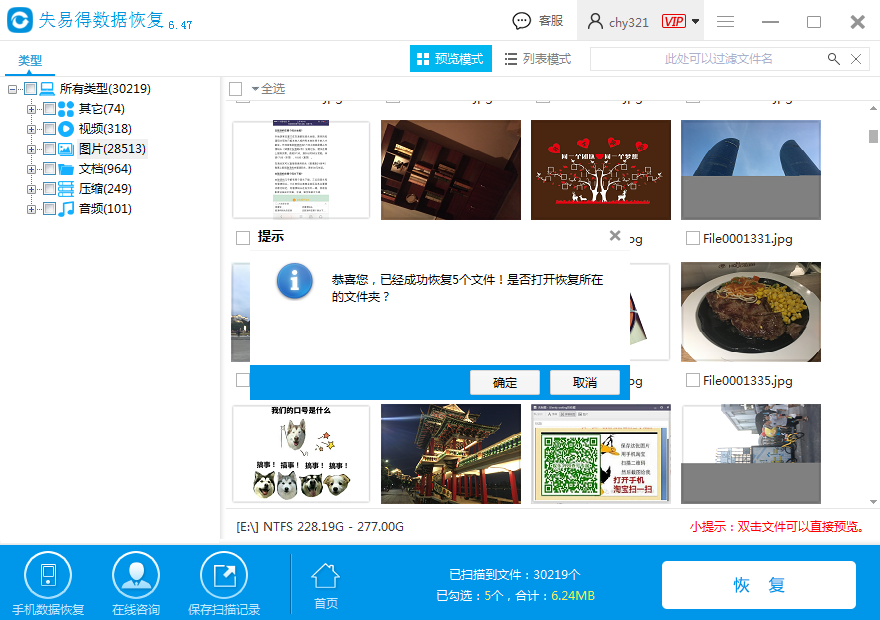Click the 图片 picture icon

[66, 149]
